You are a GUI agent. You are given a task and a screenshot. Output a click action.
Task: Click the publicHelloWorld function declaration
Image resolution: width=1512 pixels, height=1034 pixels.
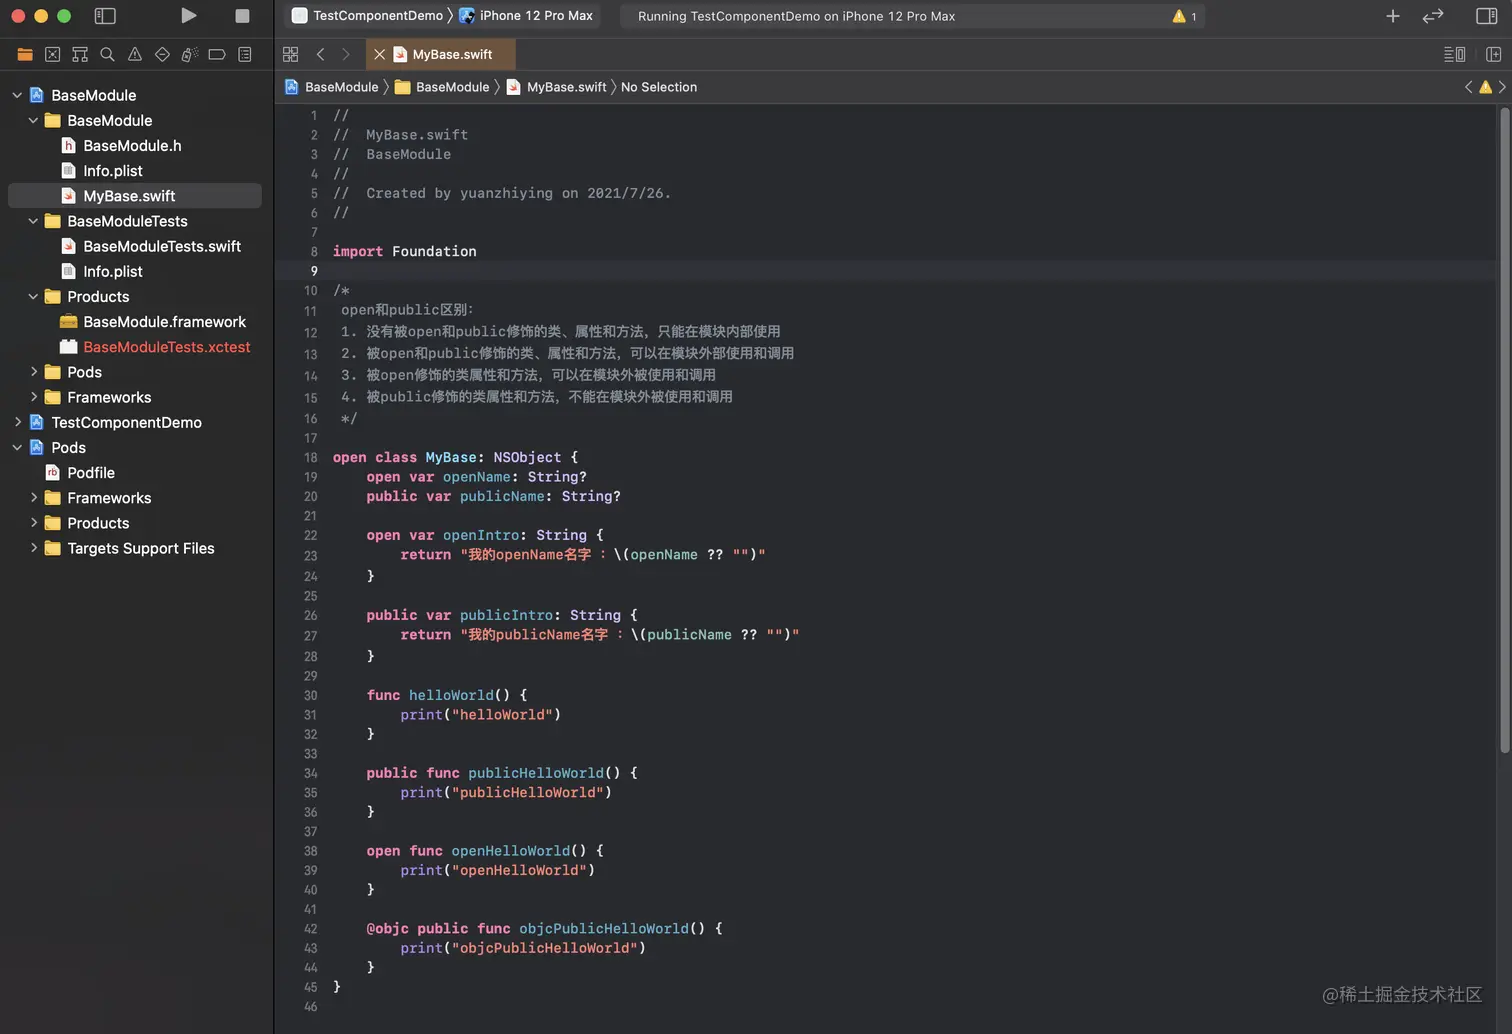(x=501, y=773)
